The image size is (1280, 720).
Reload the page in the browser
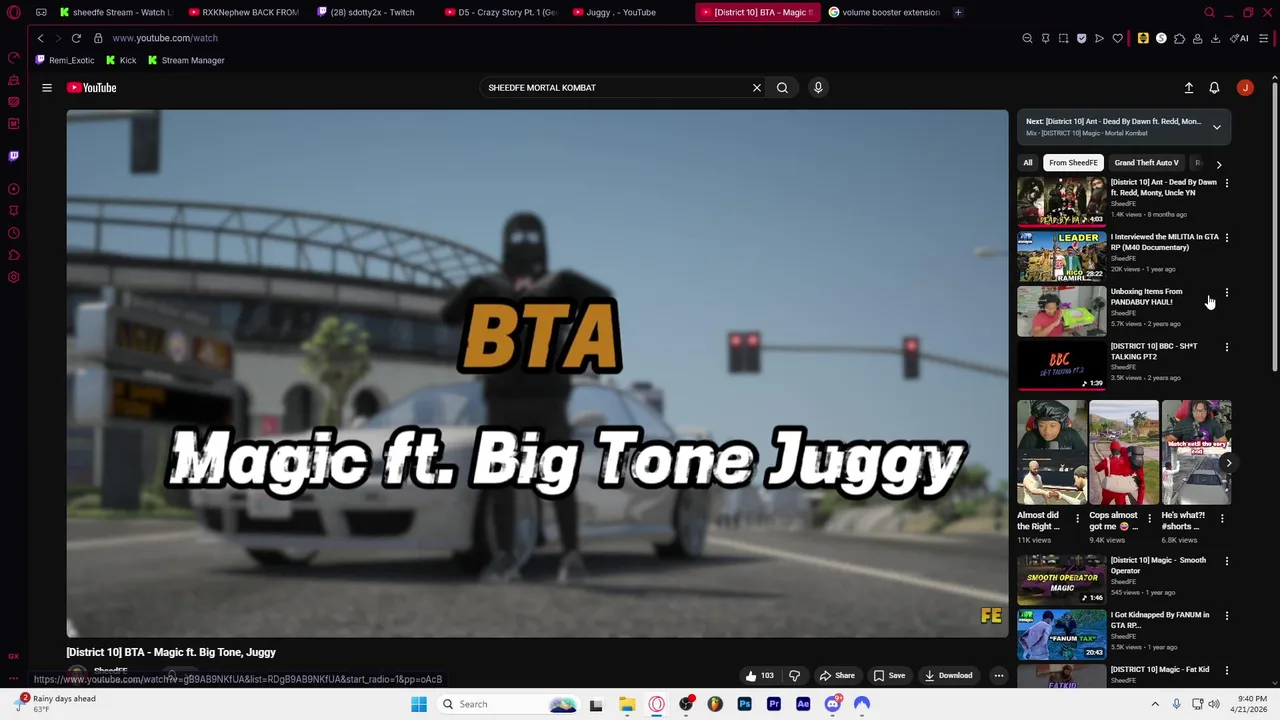76,38
